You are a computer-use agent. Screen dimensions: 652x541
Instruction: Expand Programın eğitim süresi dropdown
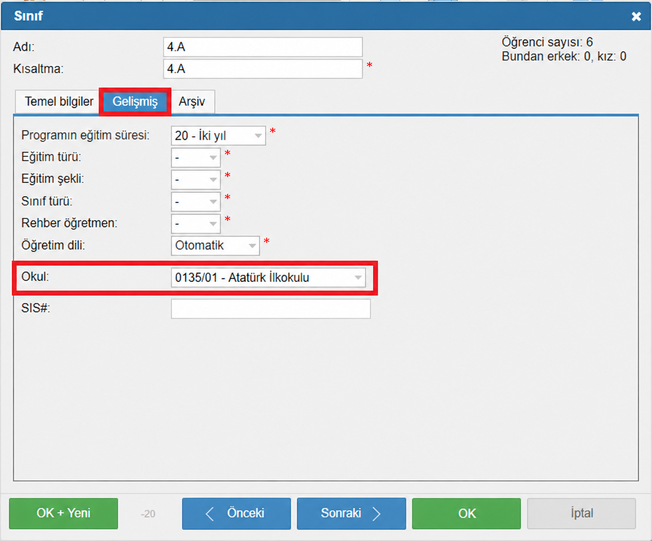click(218, 136)
